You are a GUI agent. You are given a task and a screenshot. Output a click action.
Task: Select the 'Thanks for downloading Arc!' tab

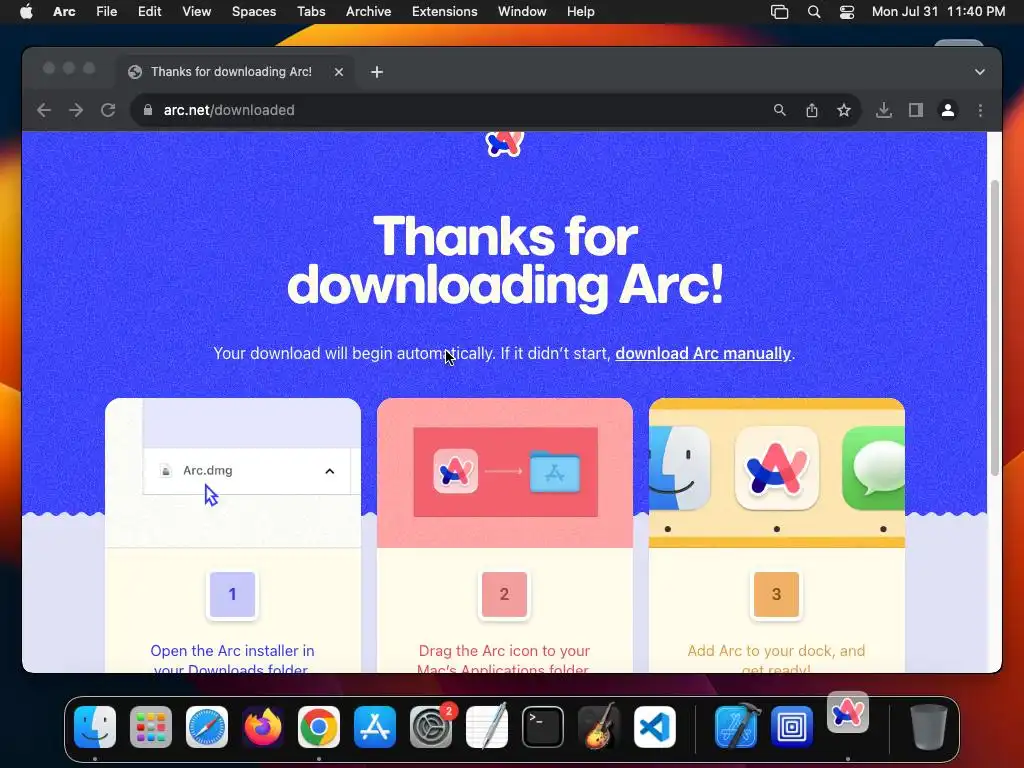[x=235, y=72]
